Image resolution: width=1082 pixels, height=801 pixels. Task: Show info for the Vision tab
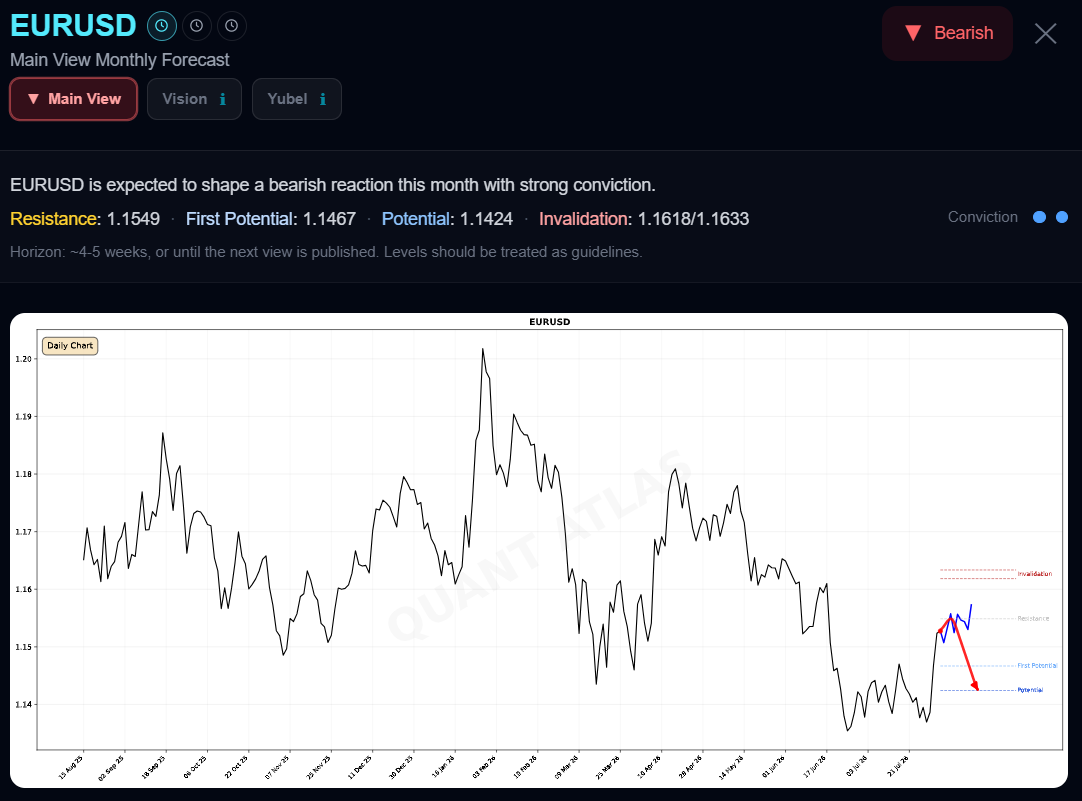222,99
